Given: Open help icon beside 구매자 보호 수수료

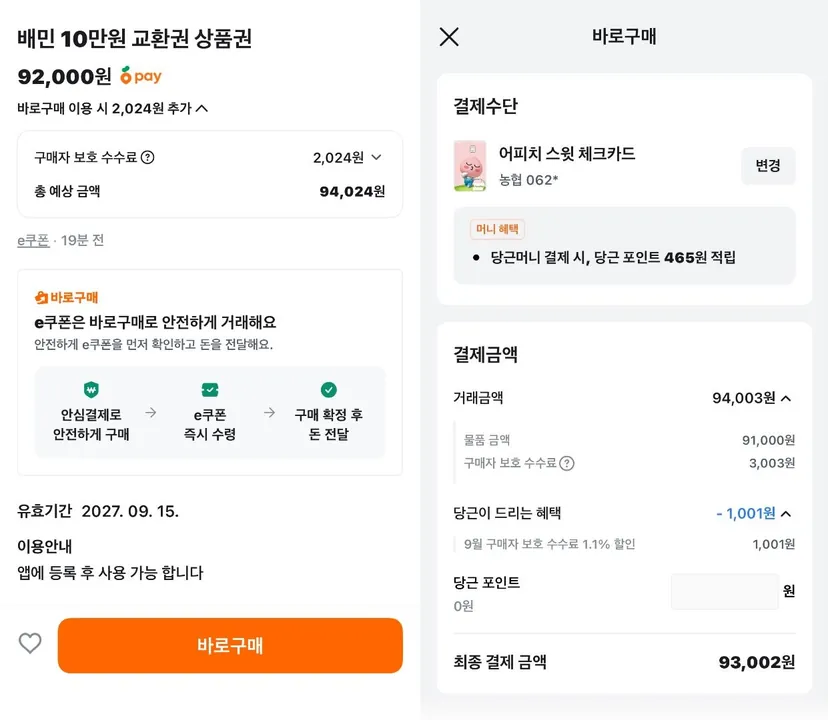Looking at the screenshot, I should click(x=148, y=157).
